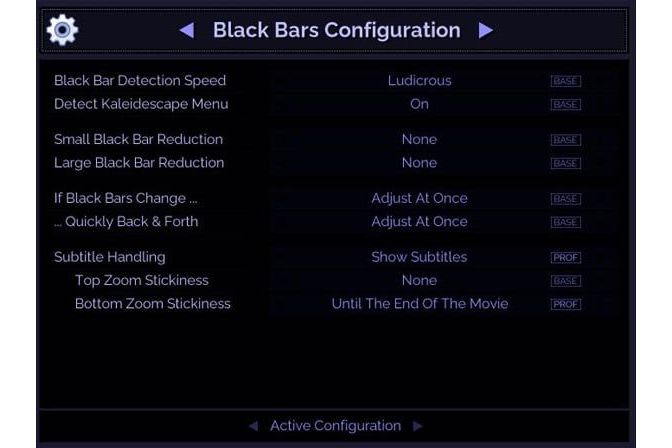
Task: Click the settings gear icon
Action: 63,30
